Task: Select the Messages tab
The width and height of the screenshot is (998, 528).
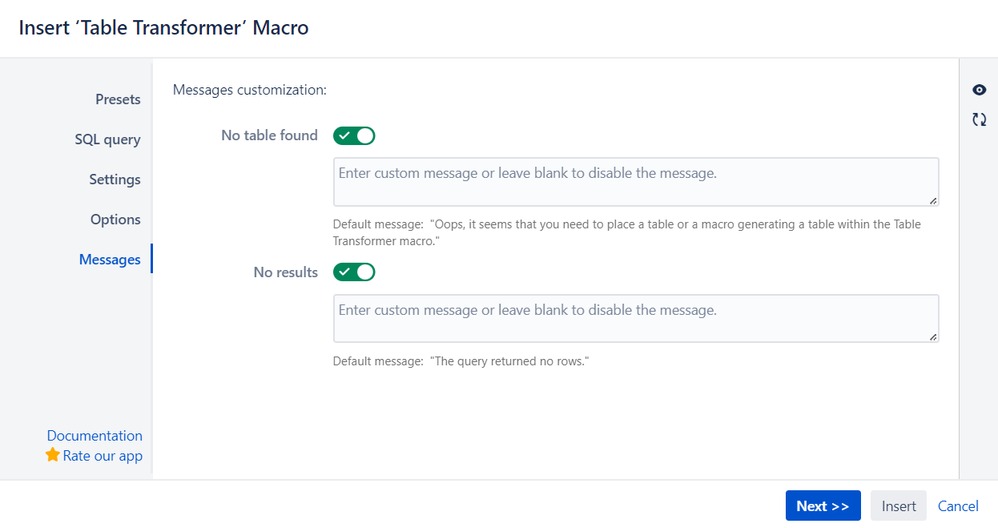Action: [109, 259]
